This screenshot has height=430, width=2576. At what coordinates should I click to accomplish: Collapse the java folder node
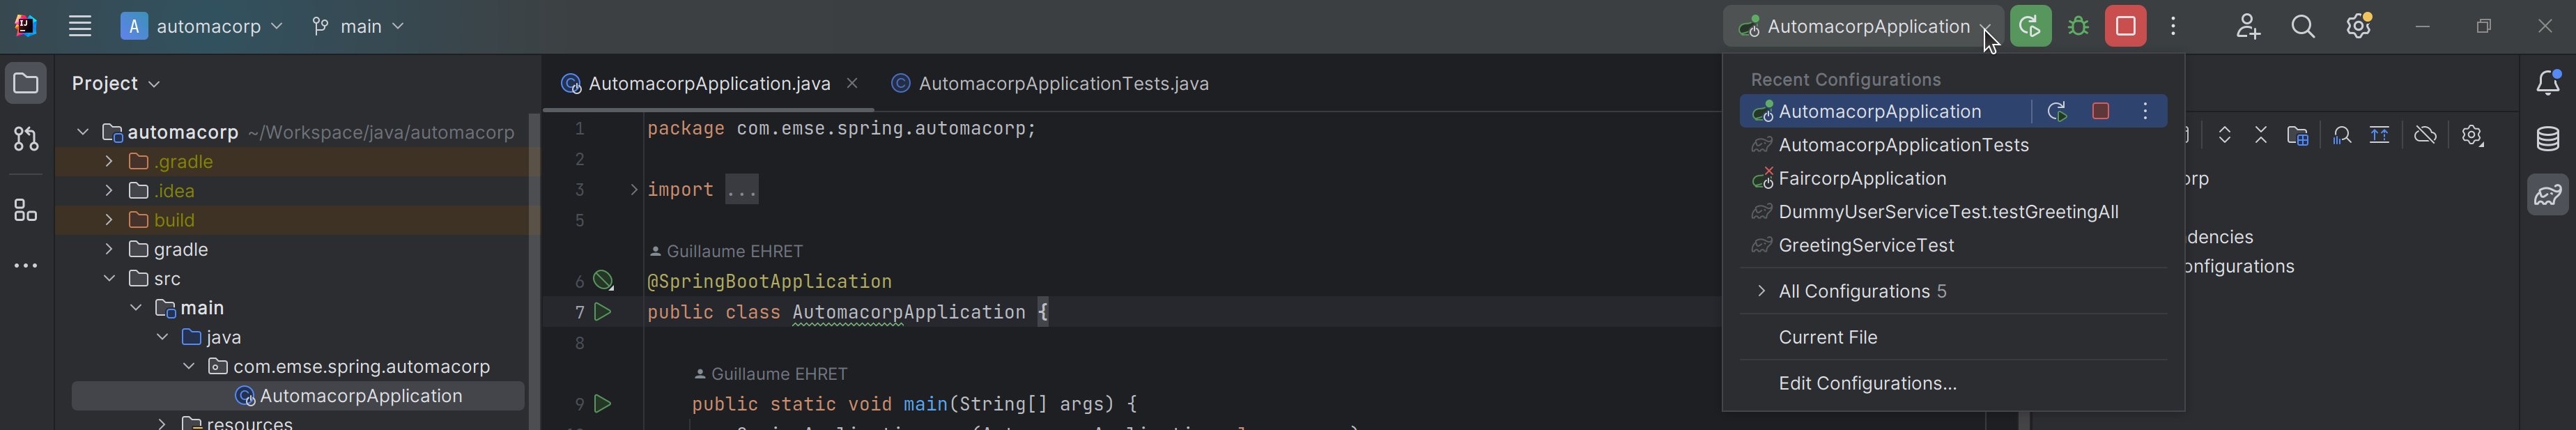point(162,337)
